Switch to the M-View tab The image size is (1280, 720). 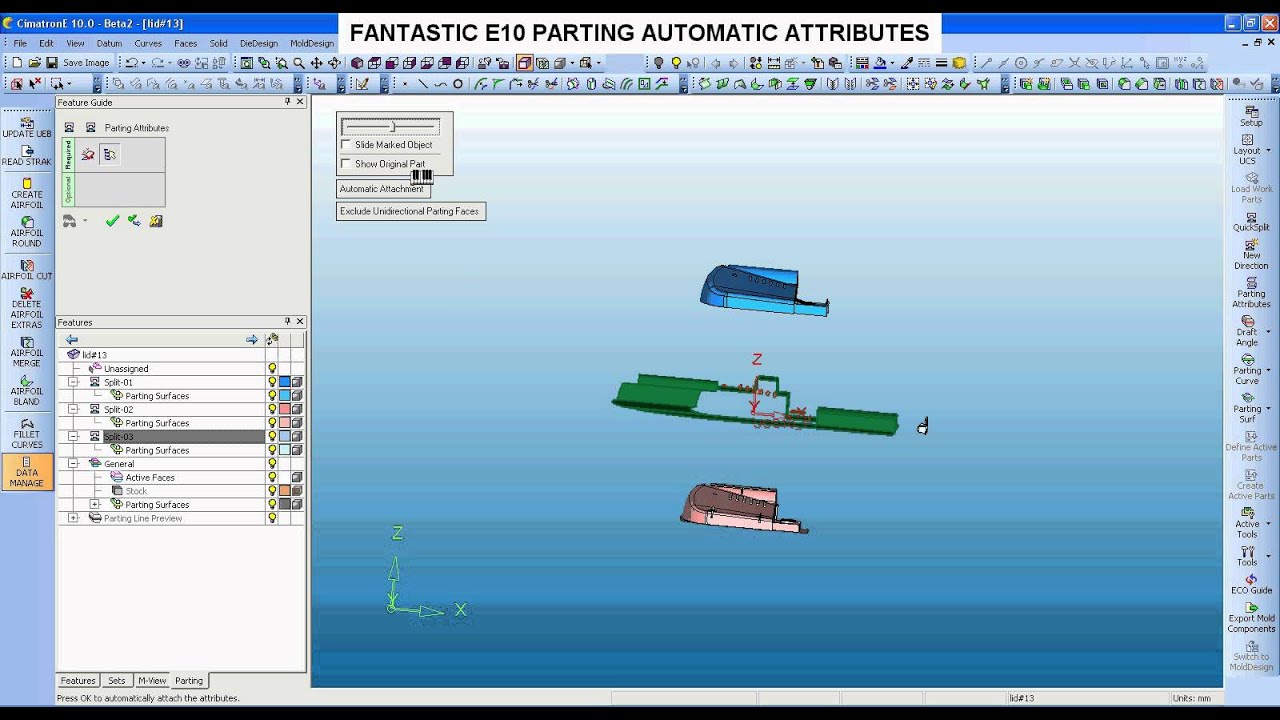[152, 681]
